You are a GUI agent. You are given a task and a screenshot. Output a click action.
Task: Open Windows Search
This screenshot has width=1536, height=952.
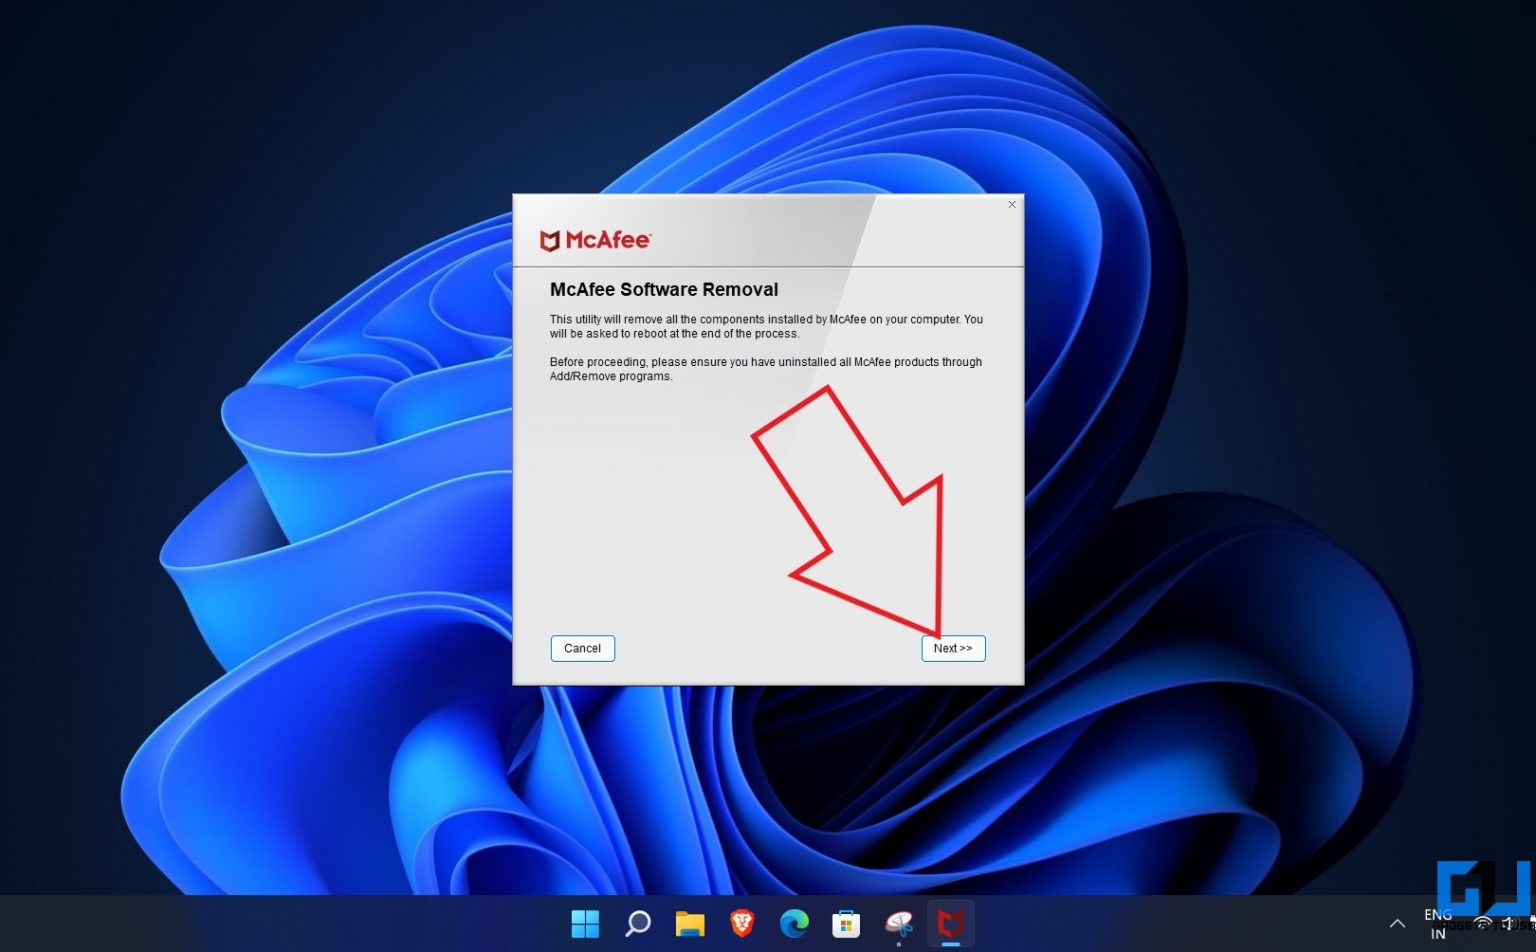[637, 923]
